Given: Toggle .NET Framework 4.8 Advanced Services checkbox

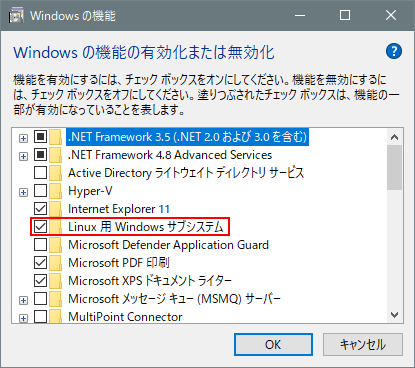Looking at the screenshot, I should [x=40, y=155].
